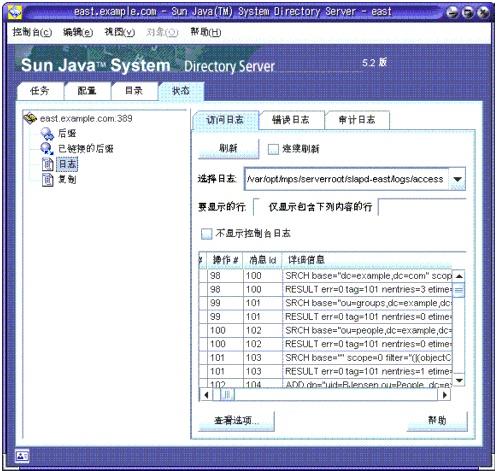Select row SRCH base="" scope=0 filter

click(x=325, y=358)
